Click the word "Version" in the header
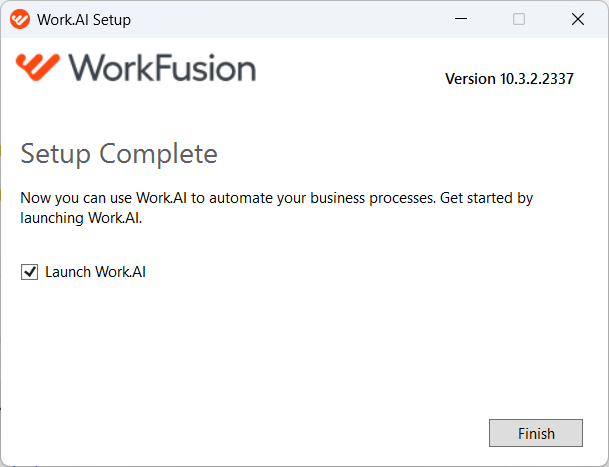Image resolution: width=609 pixels, height=467 pixels. tap(470, 79)
